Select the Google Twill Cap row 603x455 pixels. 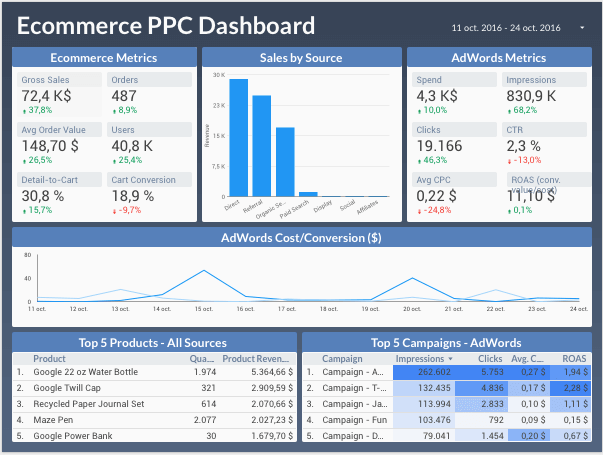click(x=154, y=388)
